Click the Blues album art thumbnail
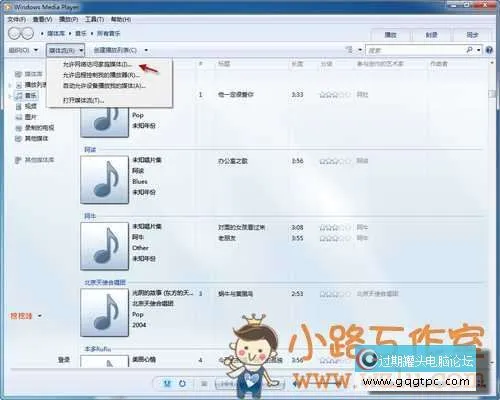The width and height of the screenshot is (500, 400). [x=104, y=180]
